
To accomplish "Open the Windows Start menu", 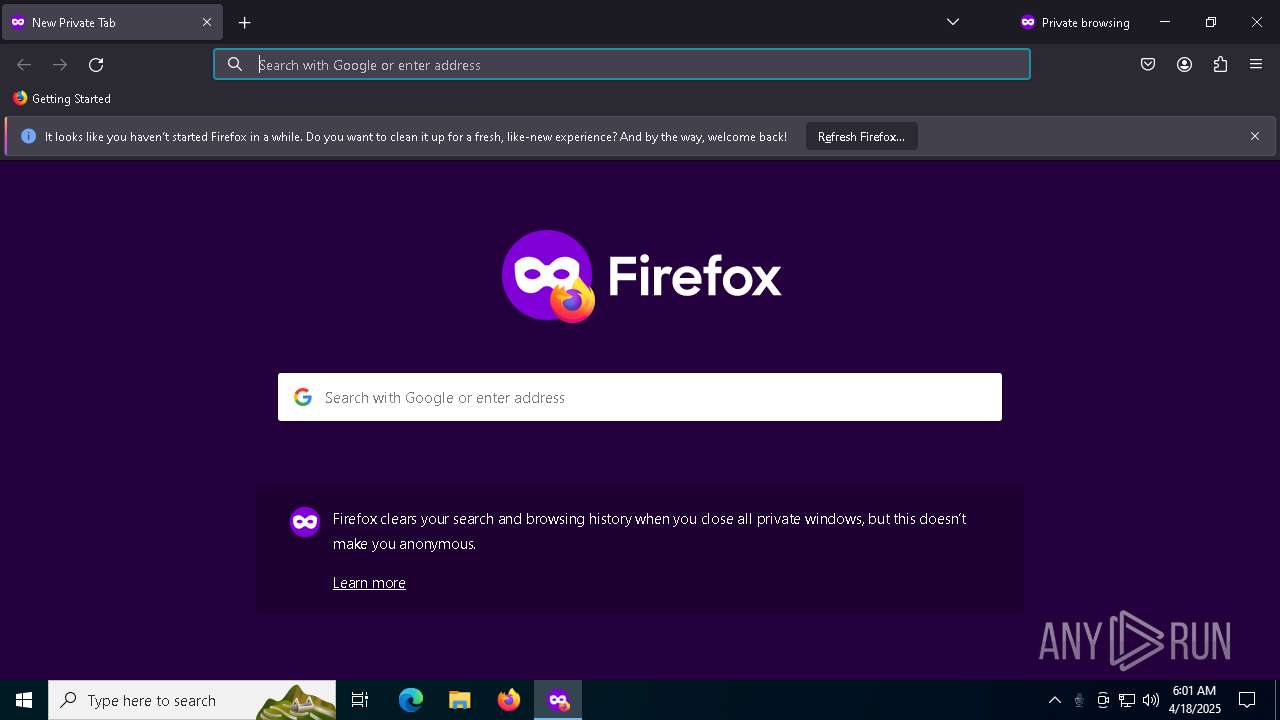I will [x=24, y=701].
